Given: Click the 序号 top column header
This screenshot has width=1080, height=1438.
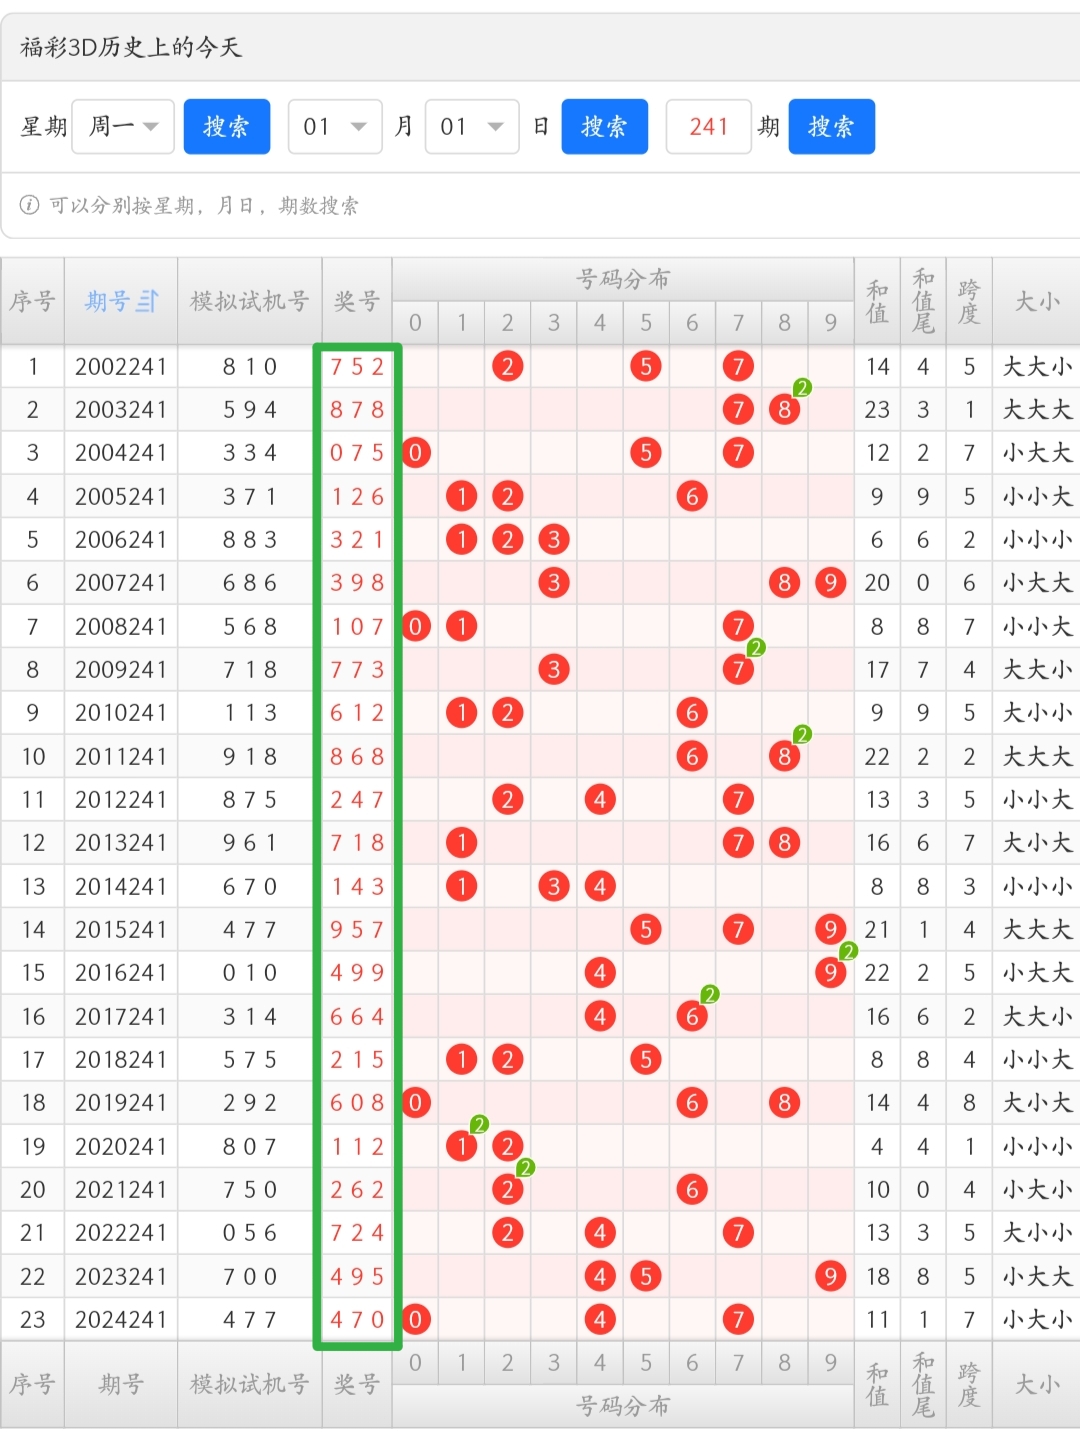Looking at the screenshot, I should (x=33, y=301).
